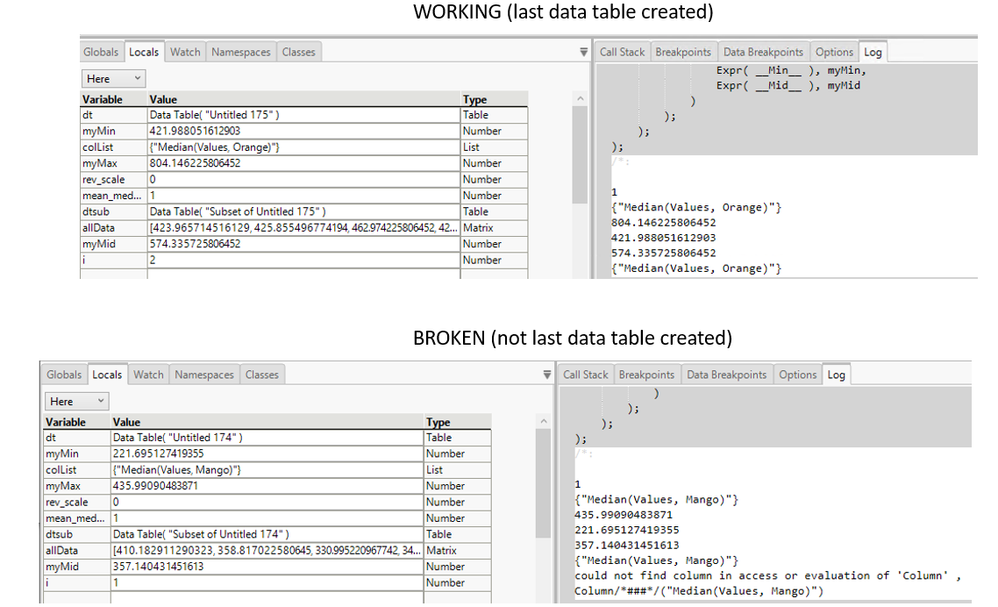Viewport: 998px width, 607px height.
Task: Show Call Stack tab in top panel
Action: [622, 52]
